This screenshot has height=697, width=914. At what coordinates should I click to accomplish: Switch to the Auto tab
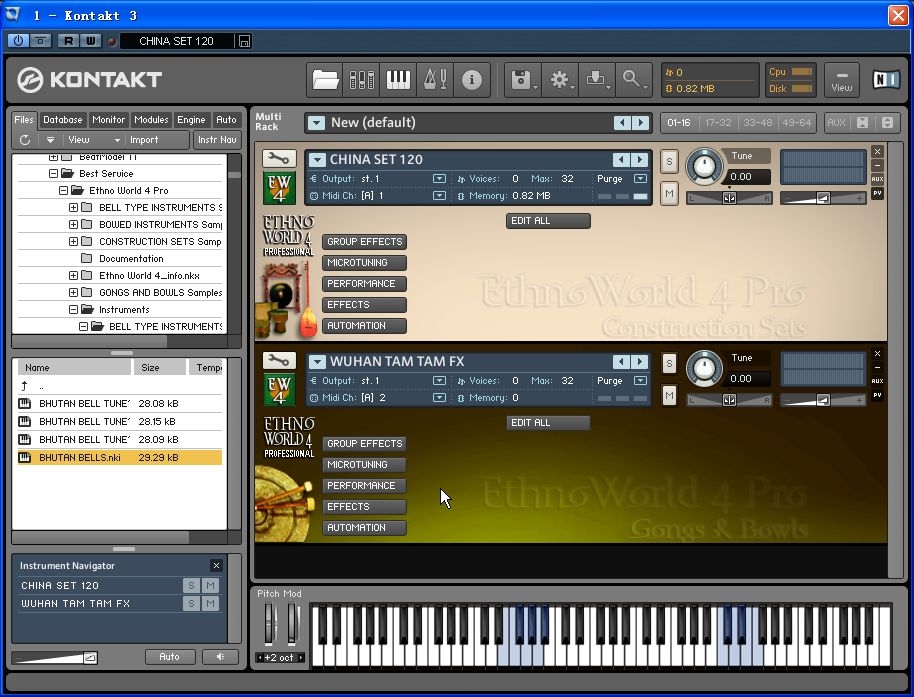click(x=226, y=119)
